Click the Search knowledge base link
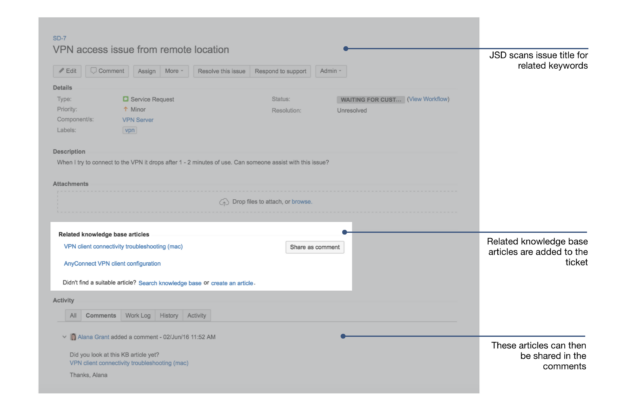The width and height of the screenshot is (625, 405). 170,283
